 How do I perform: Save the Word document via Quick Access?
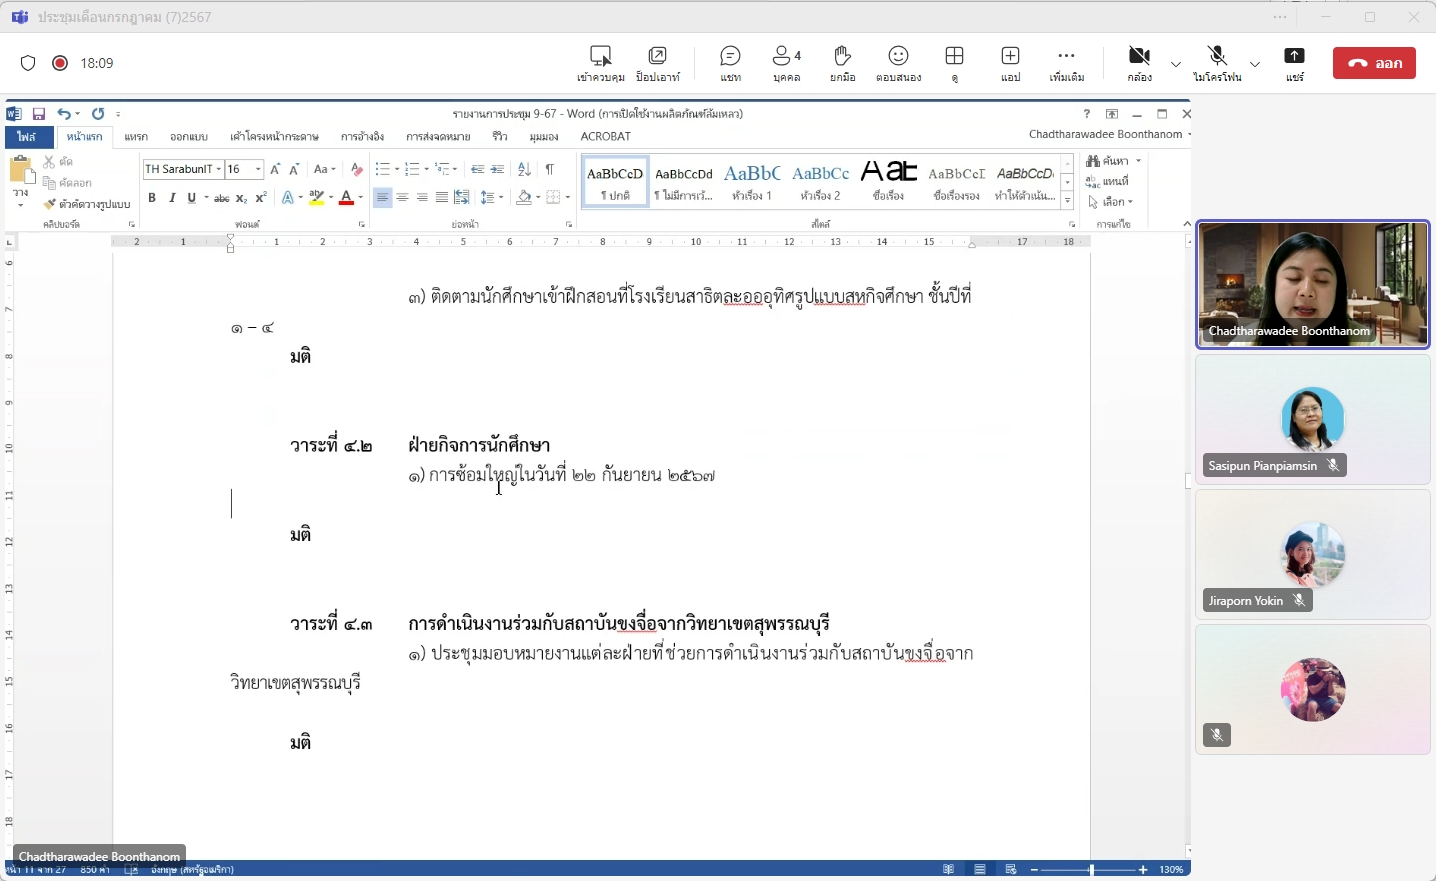[39, 114]
